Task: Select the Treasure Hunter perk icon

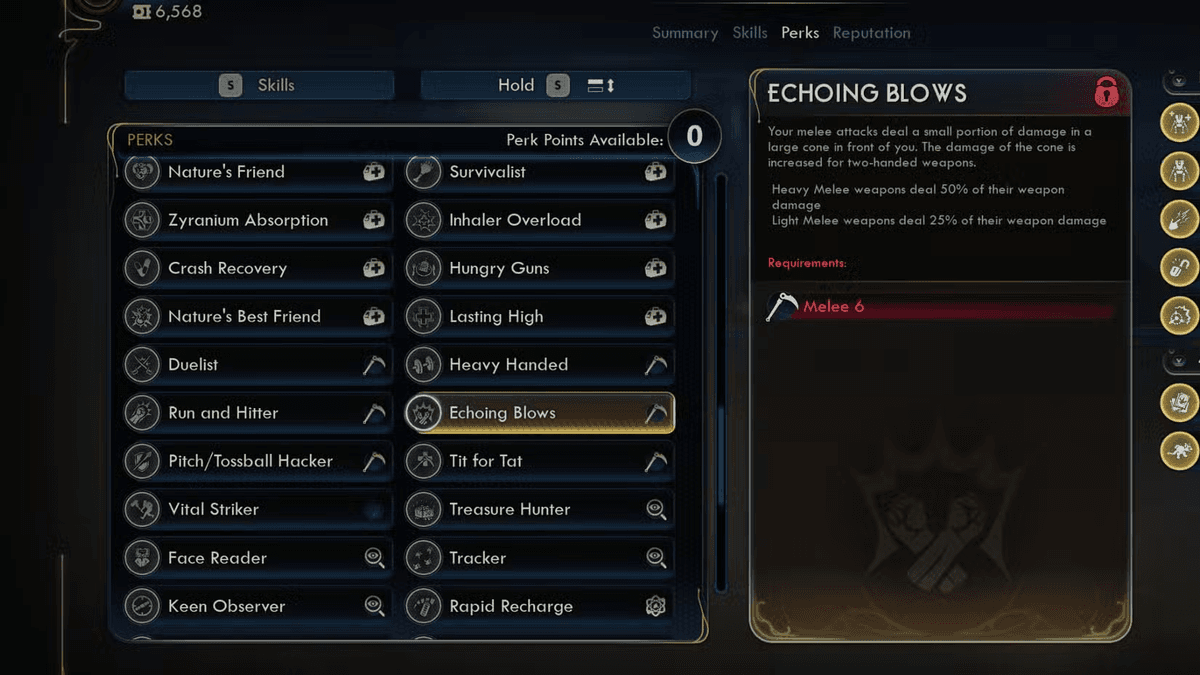Action: pos(424,509)
